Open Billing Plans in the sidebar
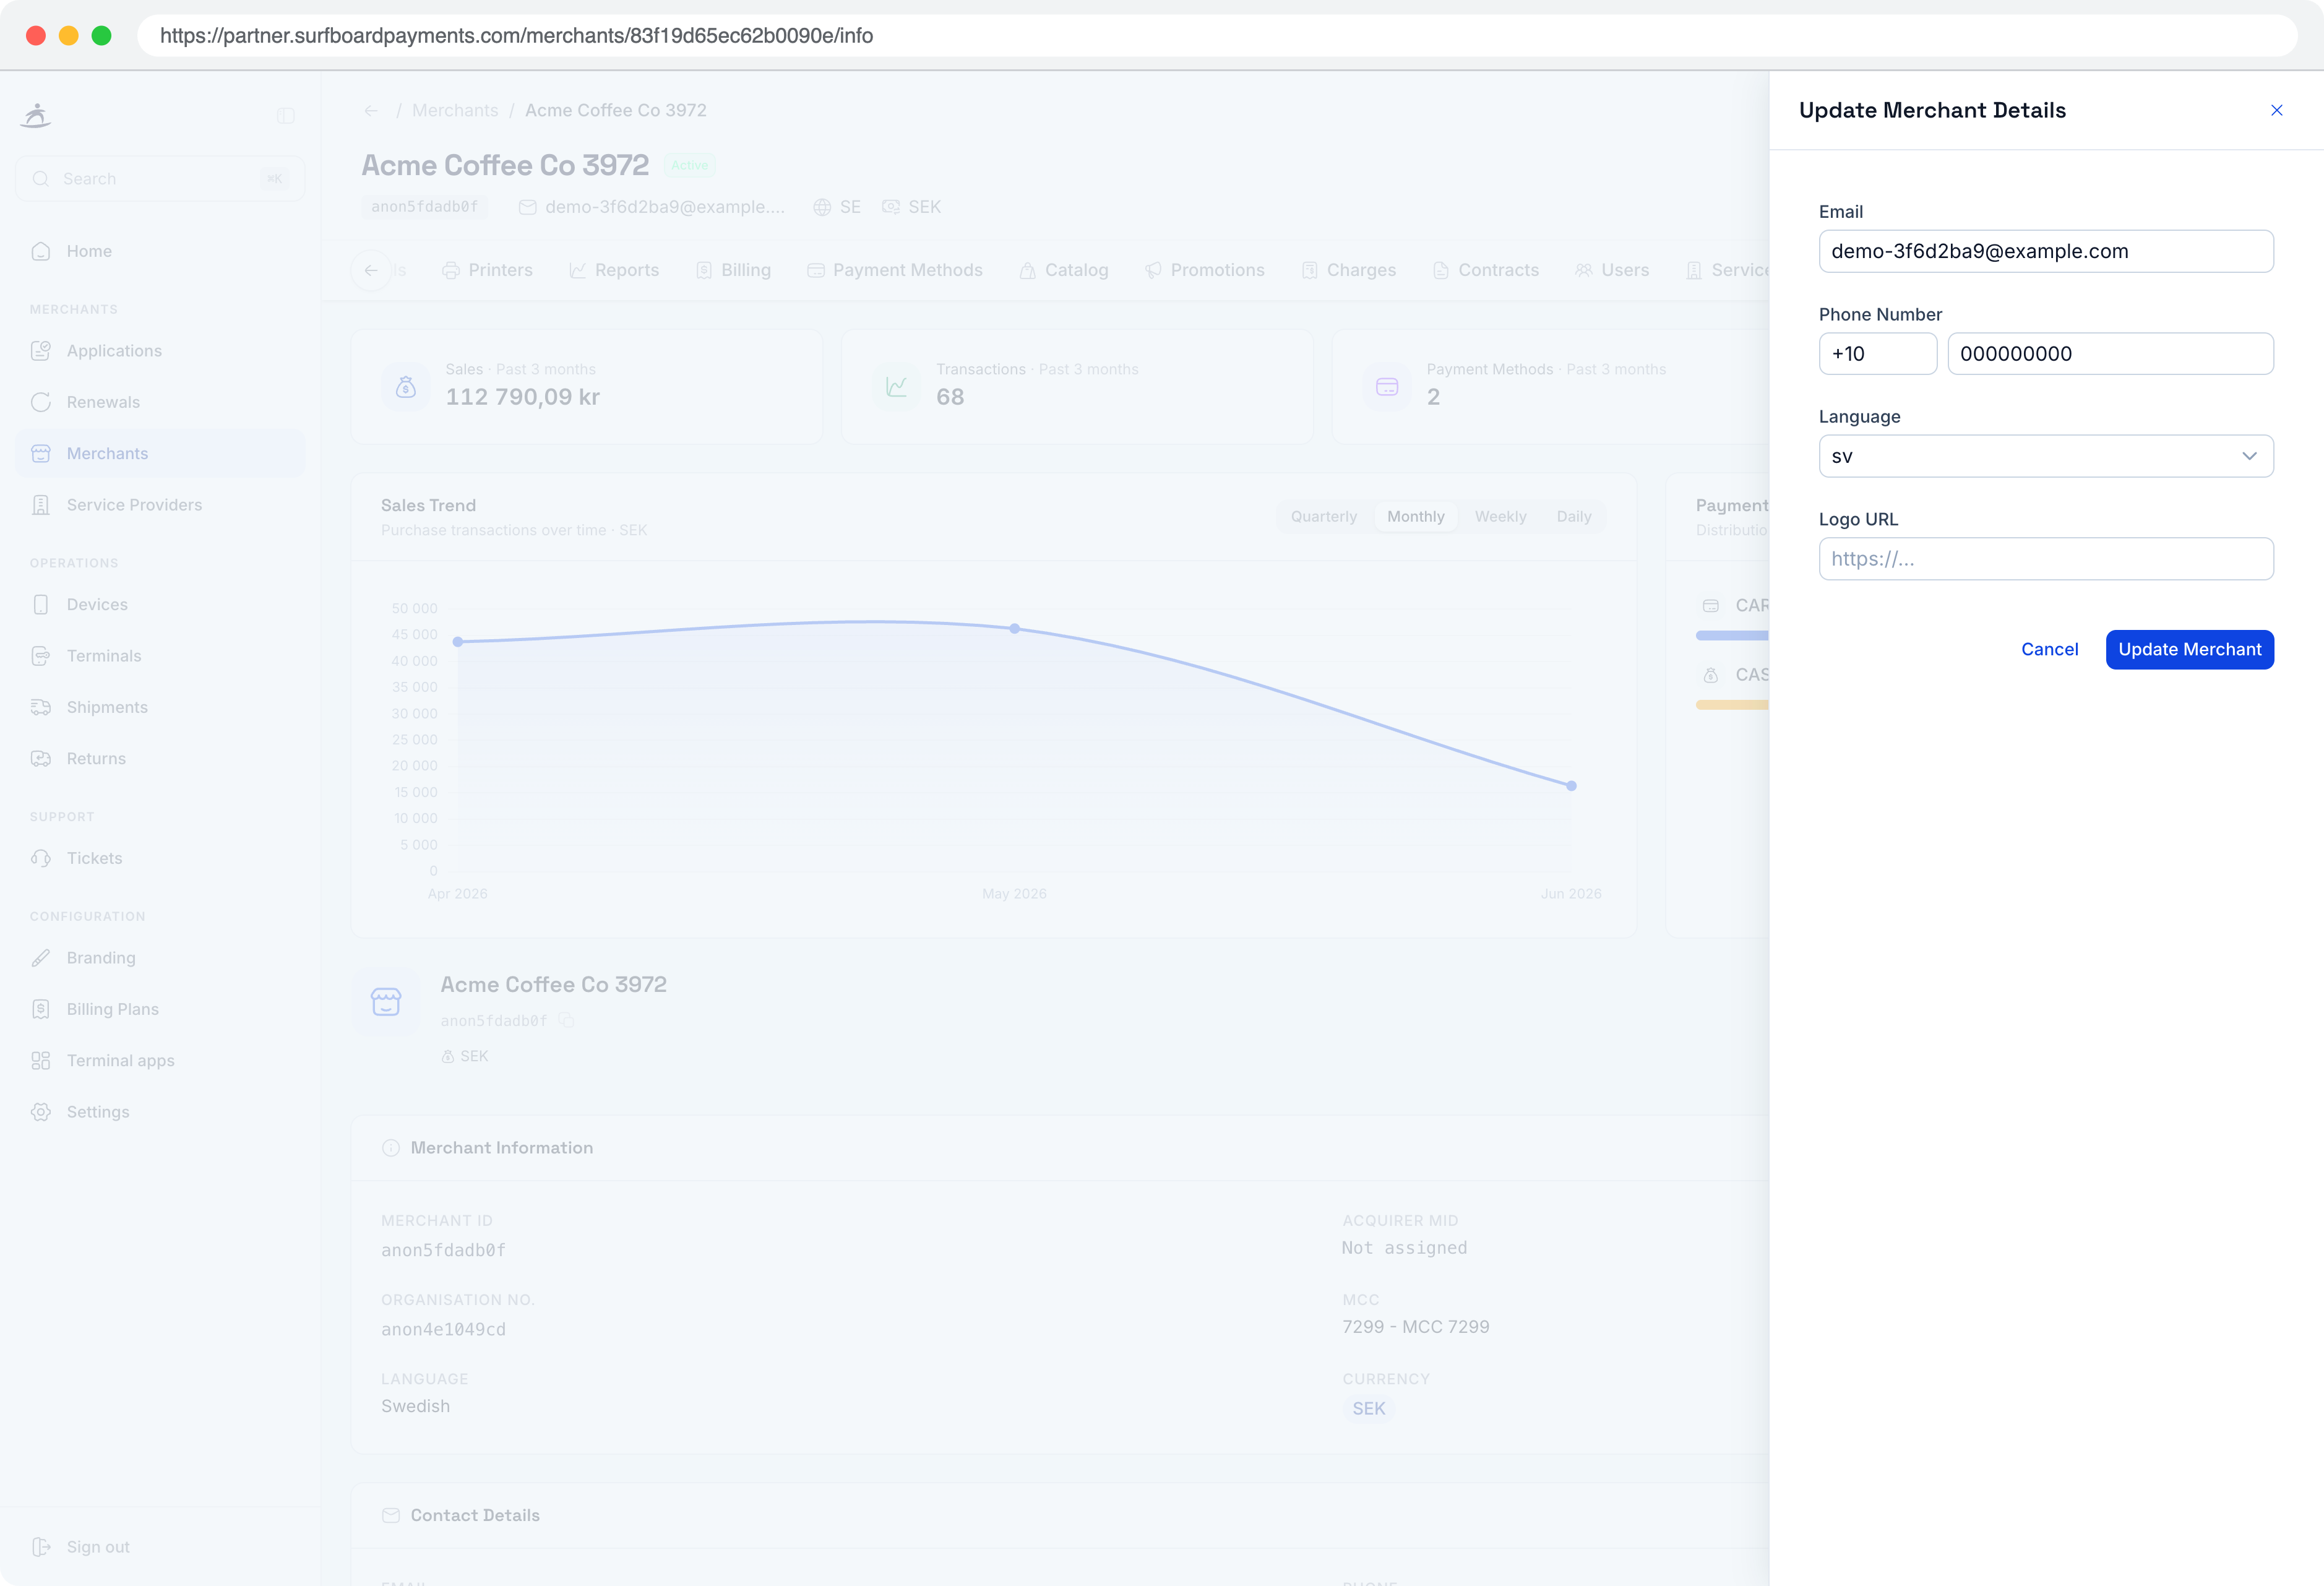 tap(160, 1009)
